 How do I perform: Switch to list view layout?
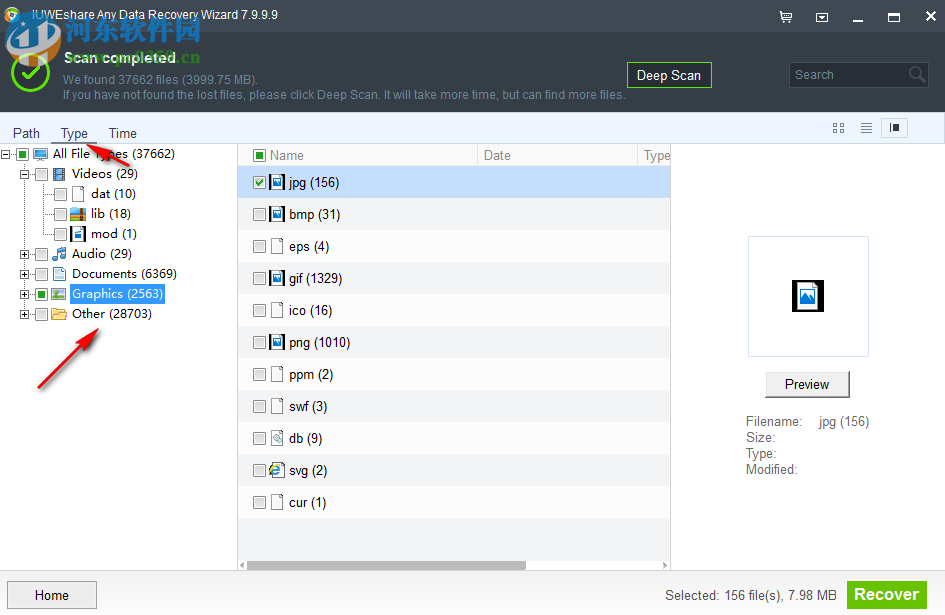(x=865, y=128)
